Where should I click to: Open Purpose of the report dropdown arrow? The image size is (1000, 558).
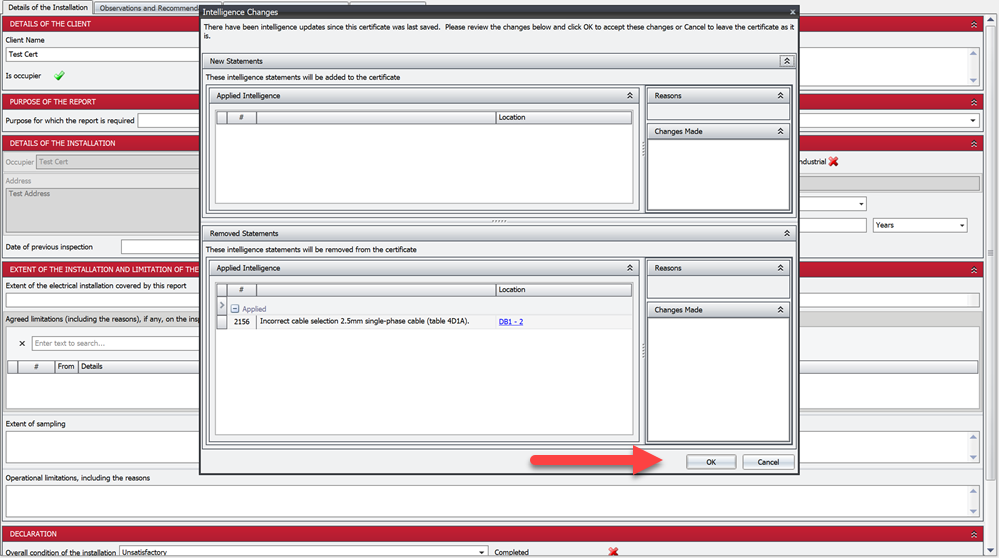coord(973,121)
